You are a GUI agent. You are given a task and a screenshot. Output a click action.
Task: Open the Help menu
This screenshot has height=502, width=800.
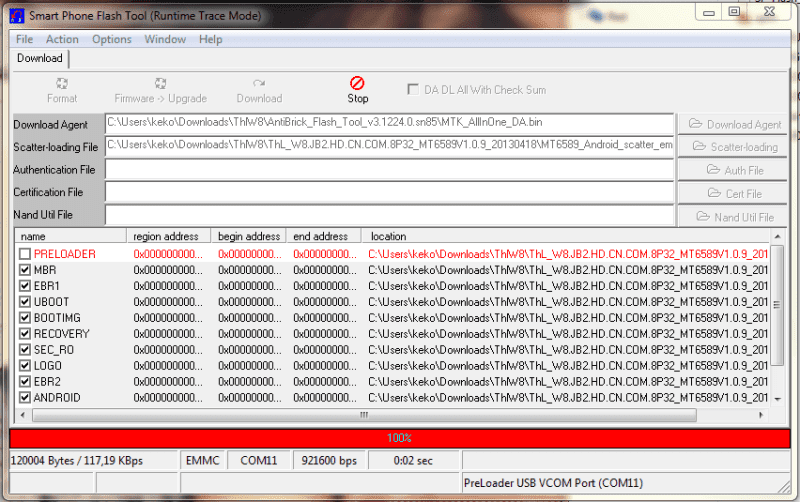click(x=211, y=39)
